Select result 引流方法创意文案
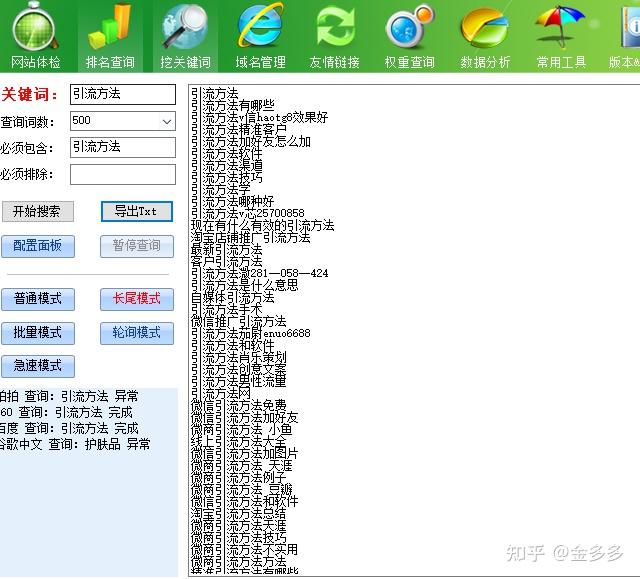 239,369
